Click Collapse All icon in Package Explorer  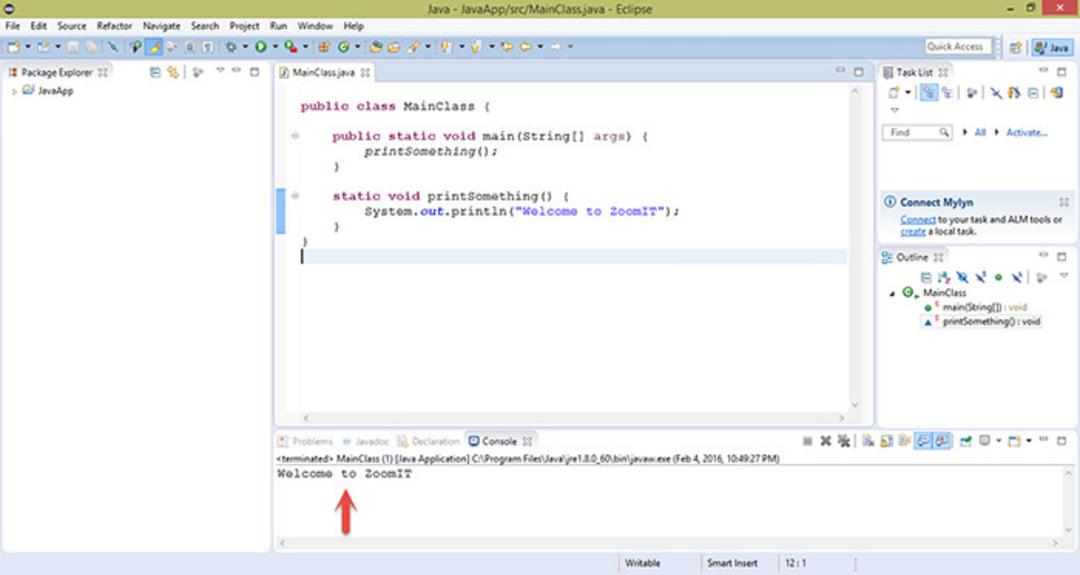(155, 72)
